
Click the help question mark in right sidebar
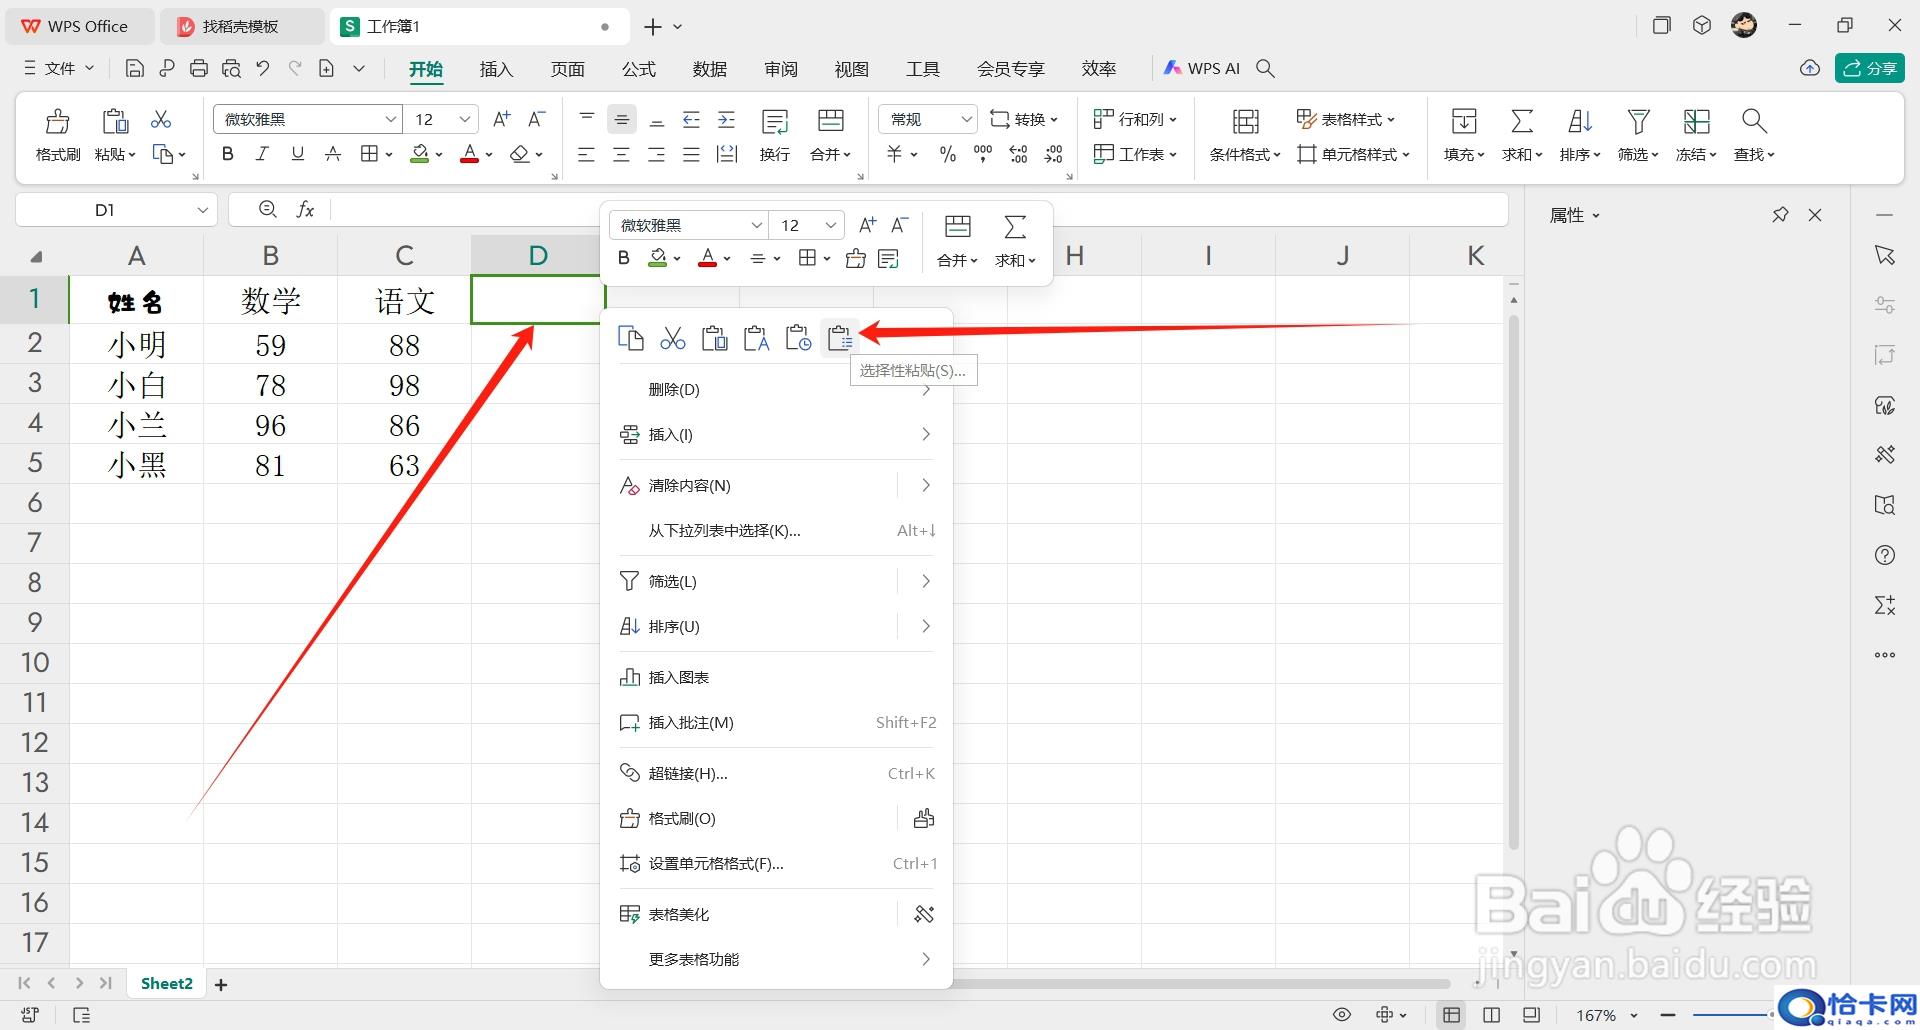click(x=1885, y=555)
